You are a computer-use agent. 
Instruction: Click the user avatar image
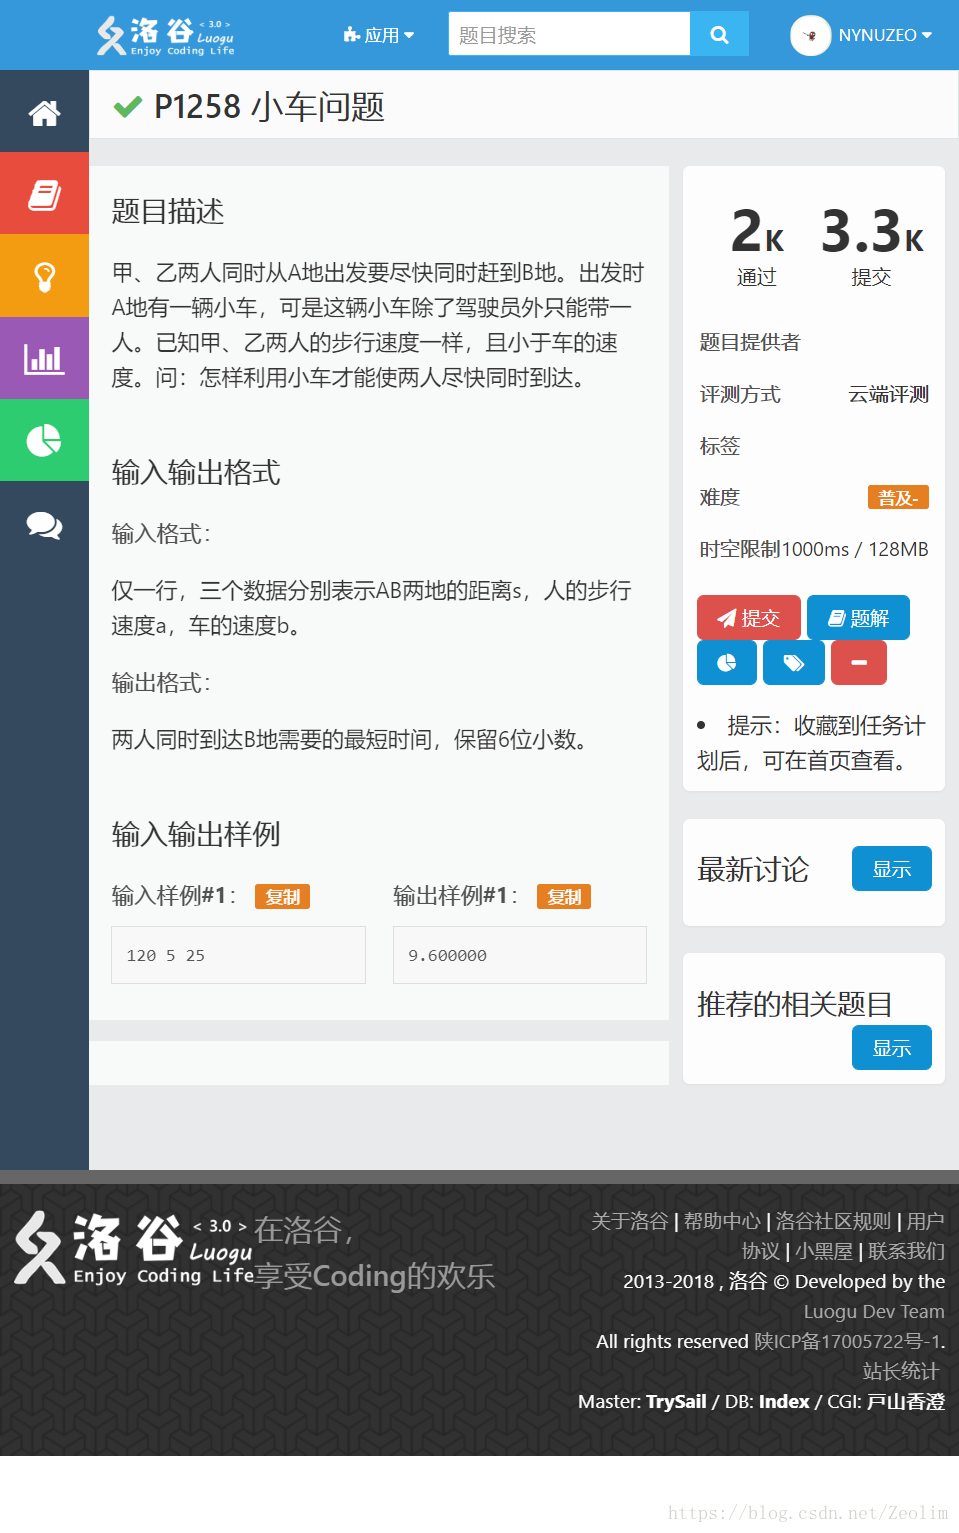coord(810,35)
